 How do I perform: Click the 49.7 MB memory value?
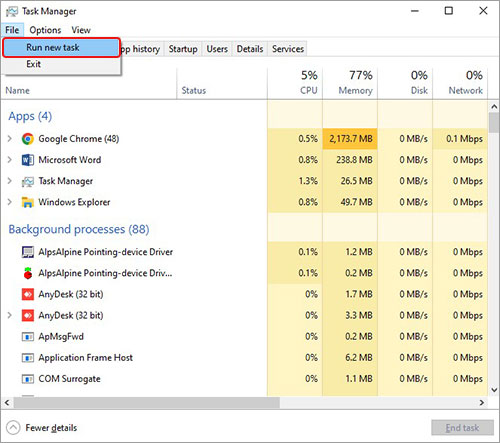[x=356, y=202]
